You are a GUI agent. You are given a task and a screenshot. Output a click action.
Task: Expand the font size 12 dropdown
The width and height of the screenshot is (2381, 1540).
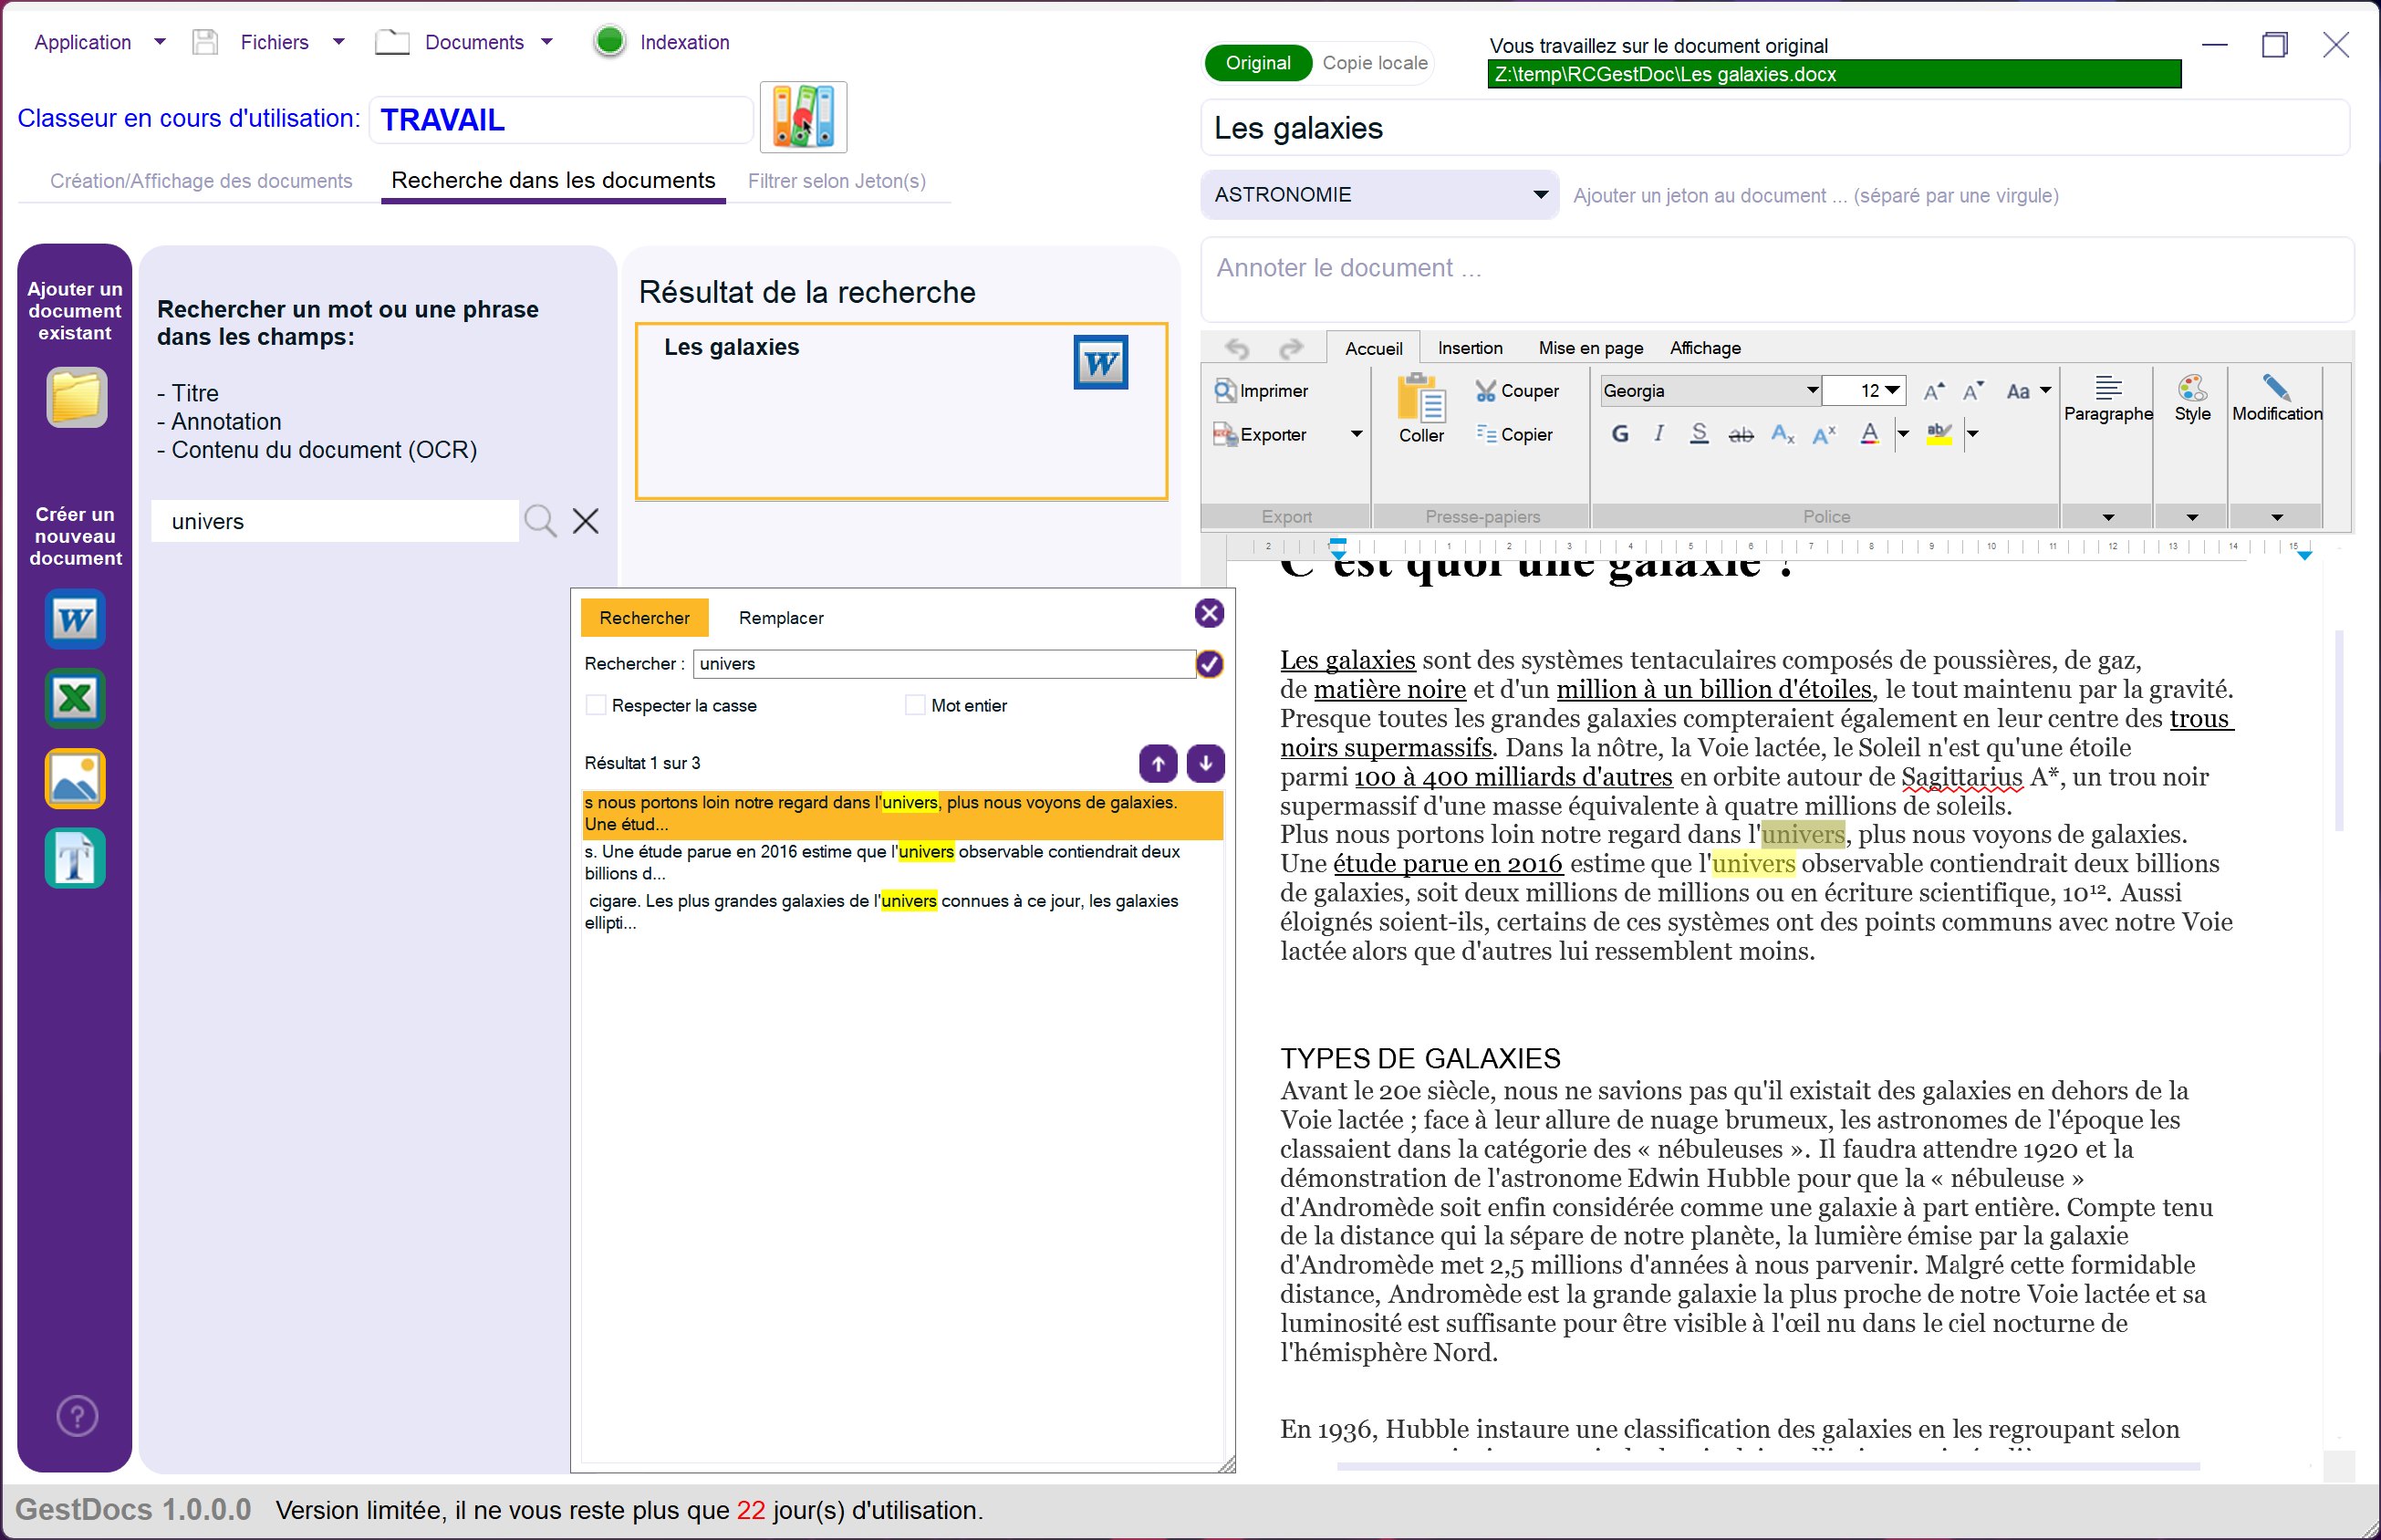[1893, 391]
